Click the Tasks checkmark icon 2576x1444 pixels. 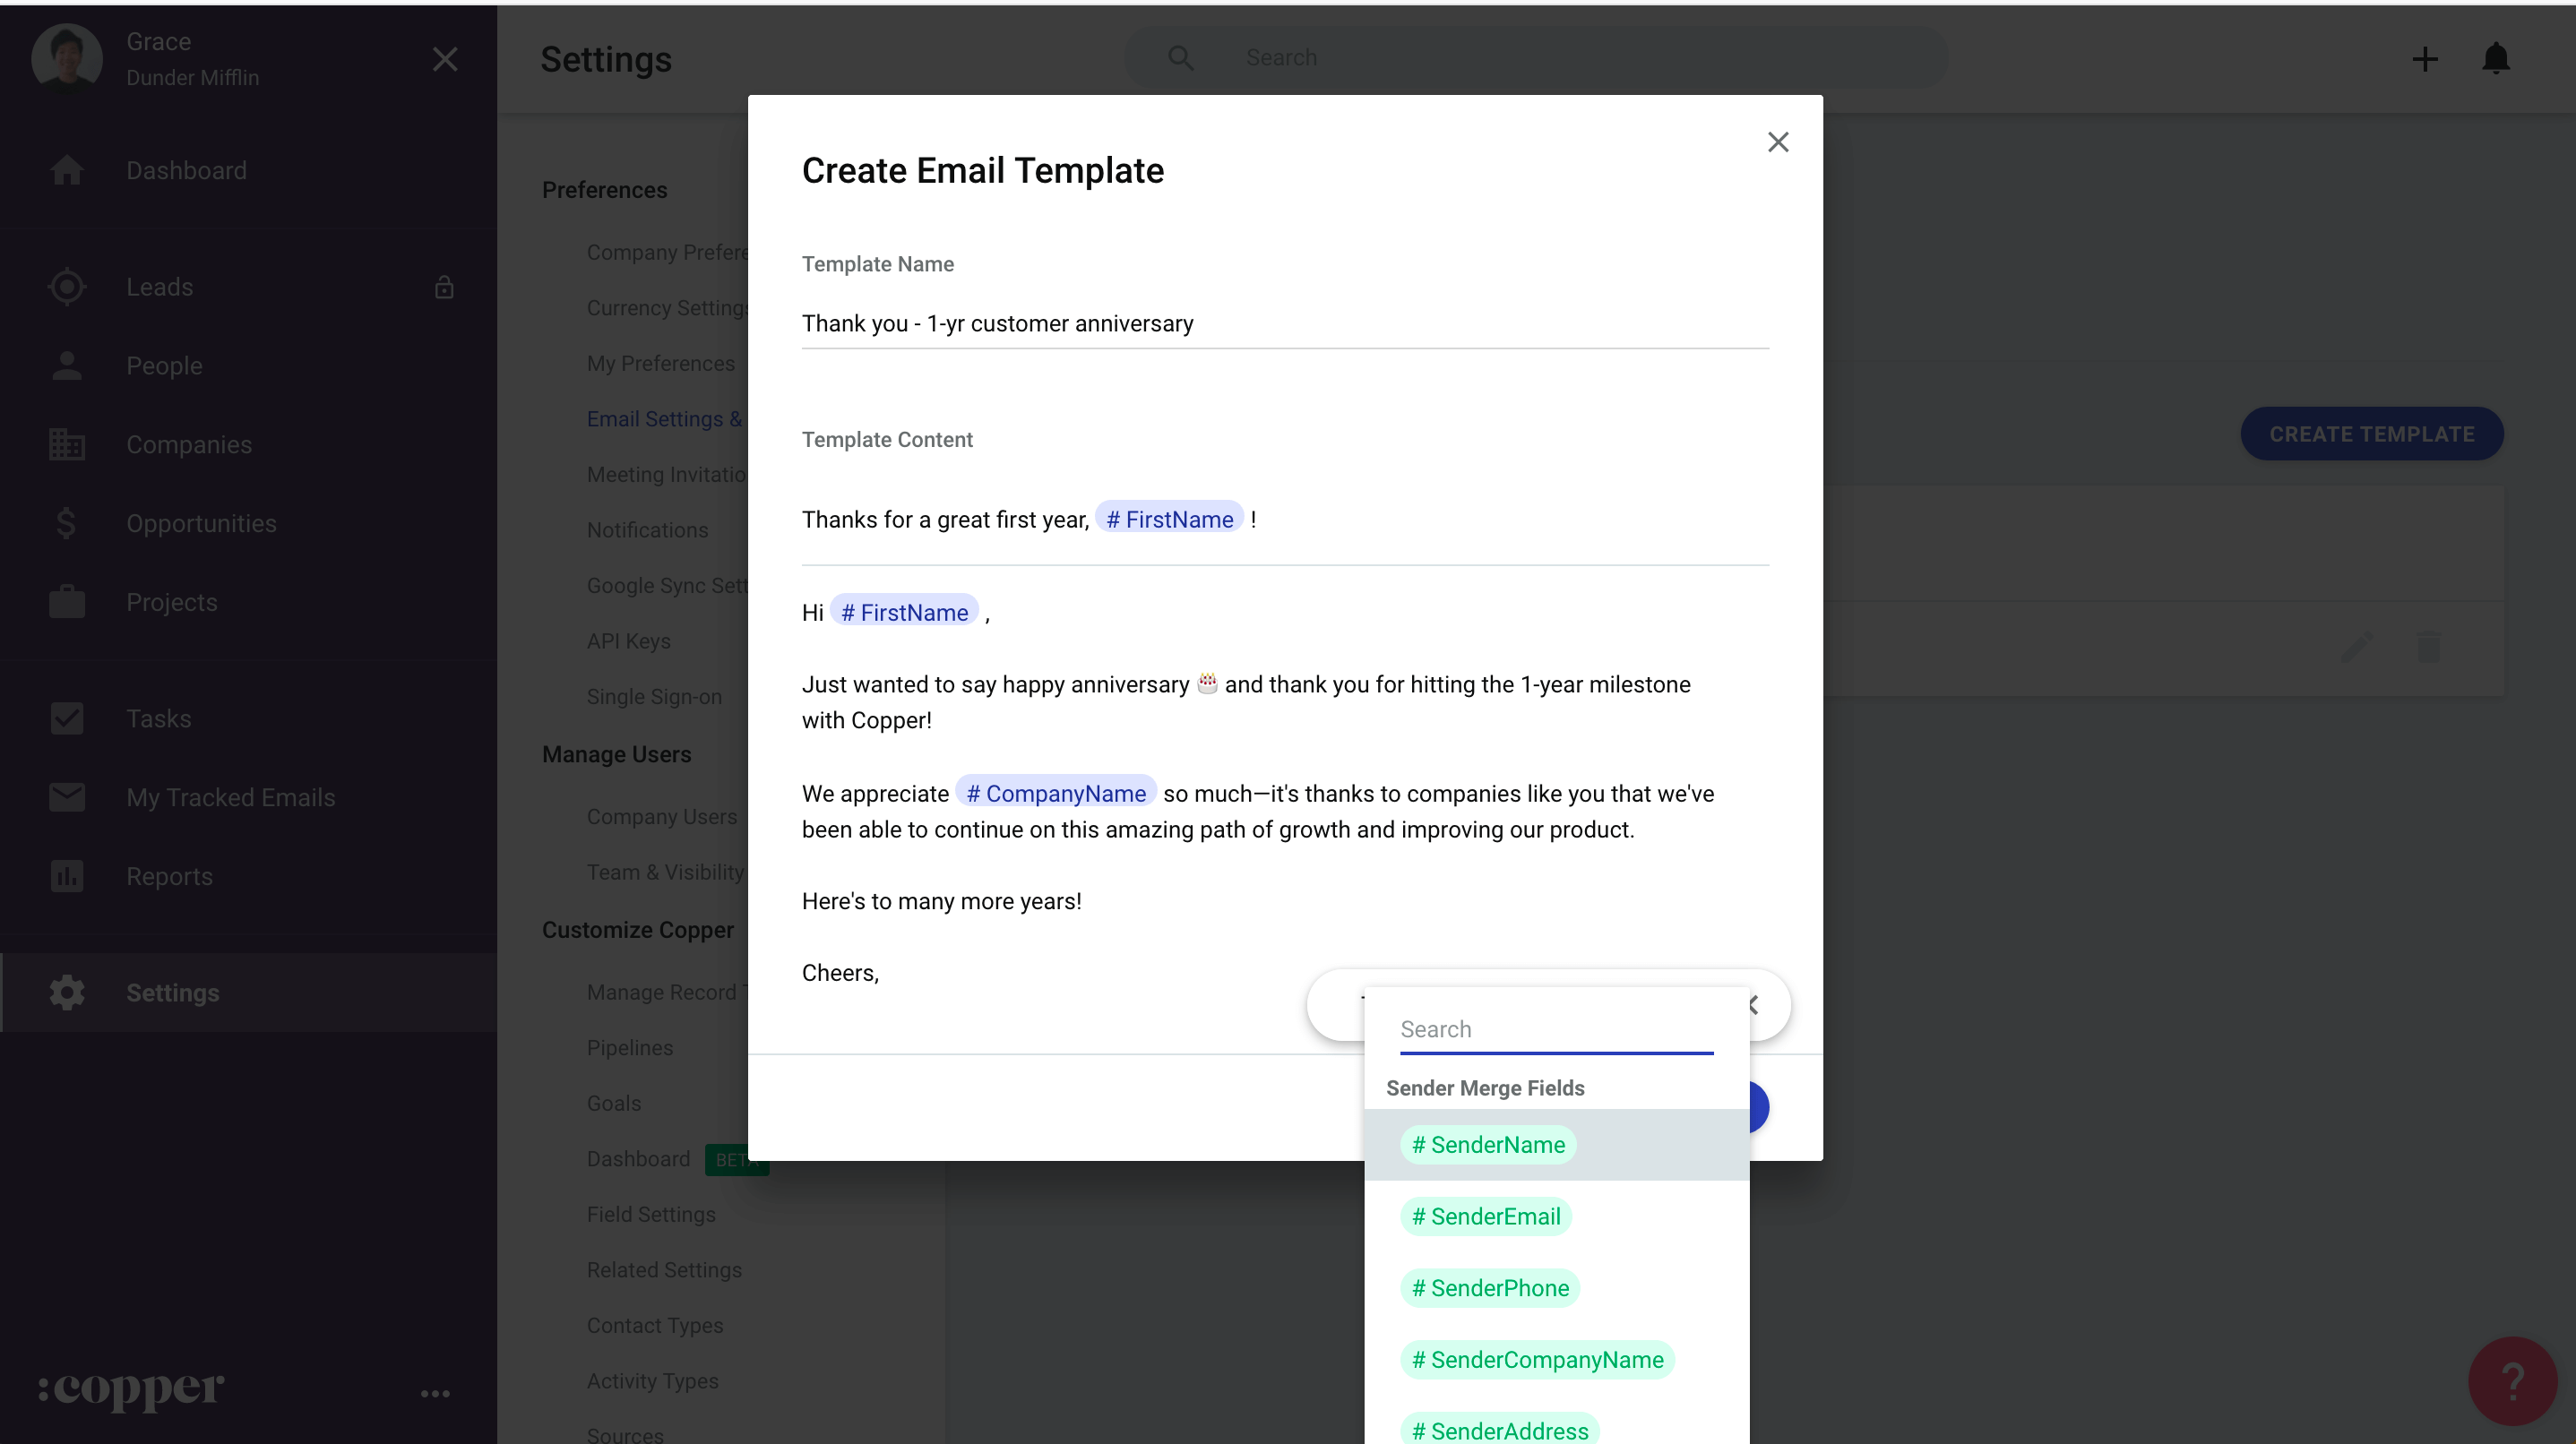tap(67, 718)
